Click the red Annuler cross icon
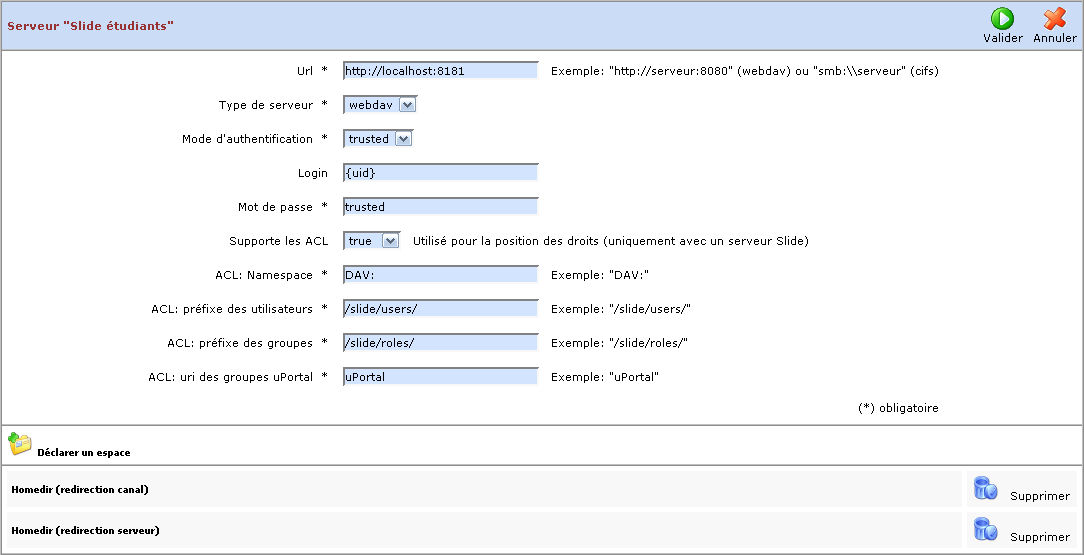Viewport: 1084px width, 555px height. click(1054, 19)
